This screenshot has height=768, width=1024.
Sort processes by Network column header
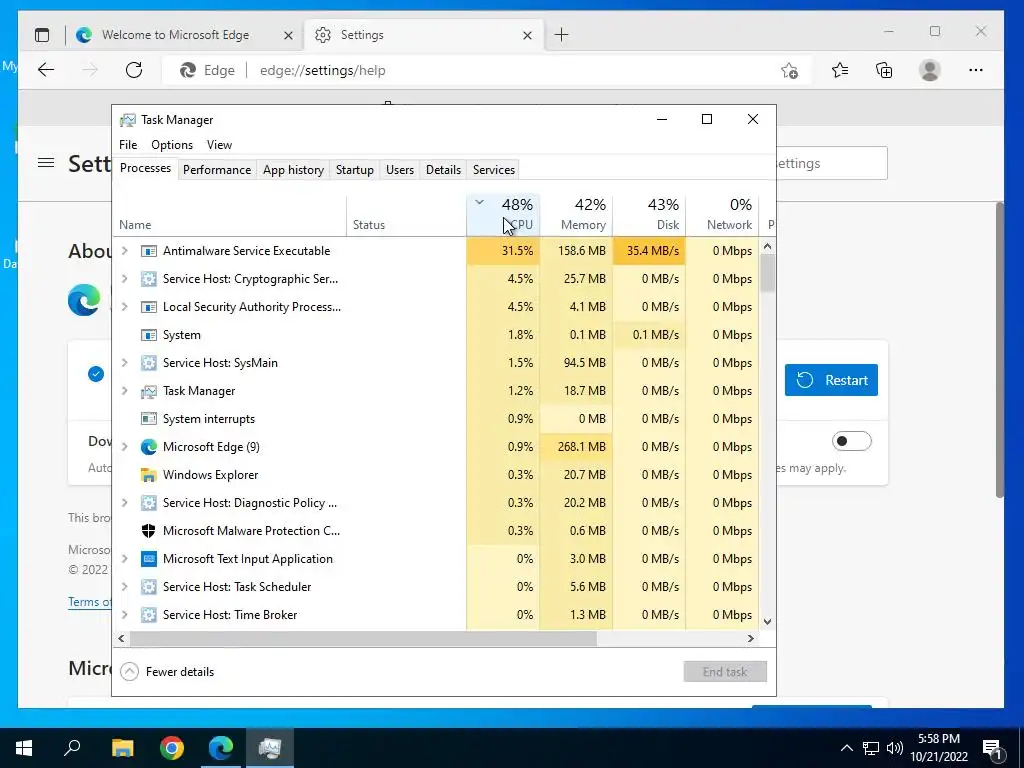point(723,215)
